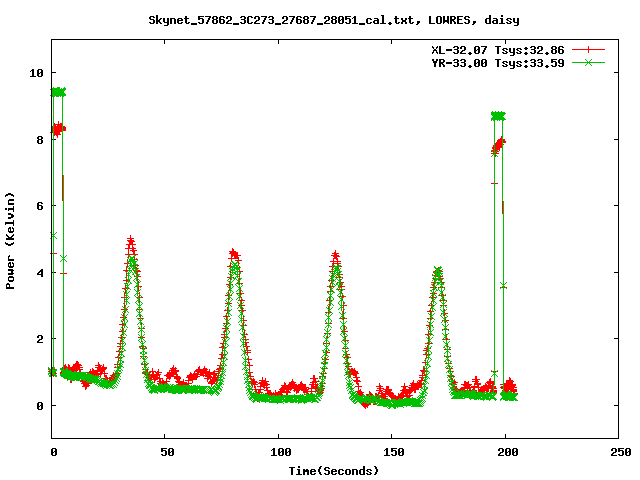Click the red cluster near 8 Kelvin at 197 seconds
The width and height of the screenshot is (640, 480).
(498, 146)
